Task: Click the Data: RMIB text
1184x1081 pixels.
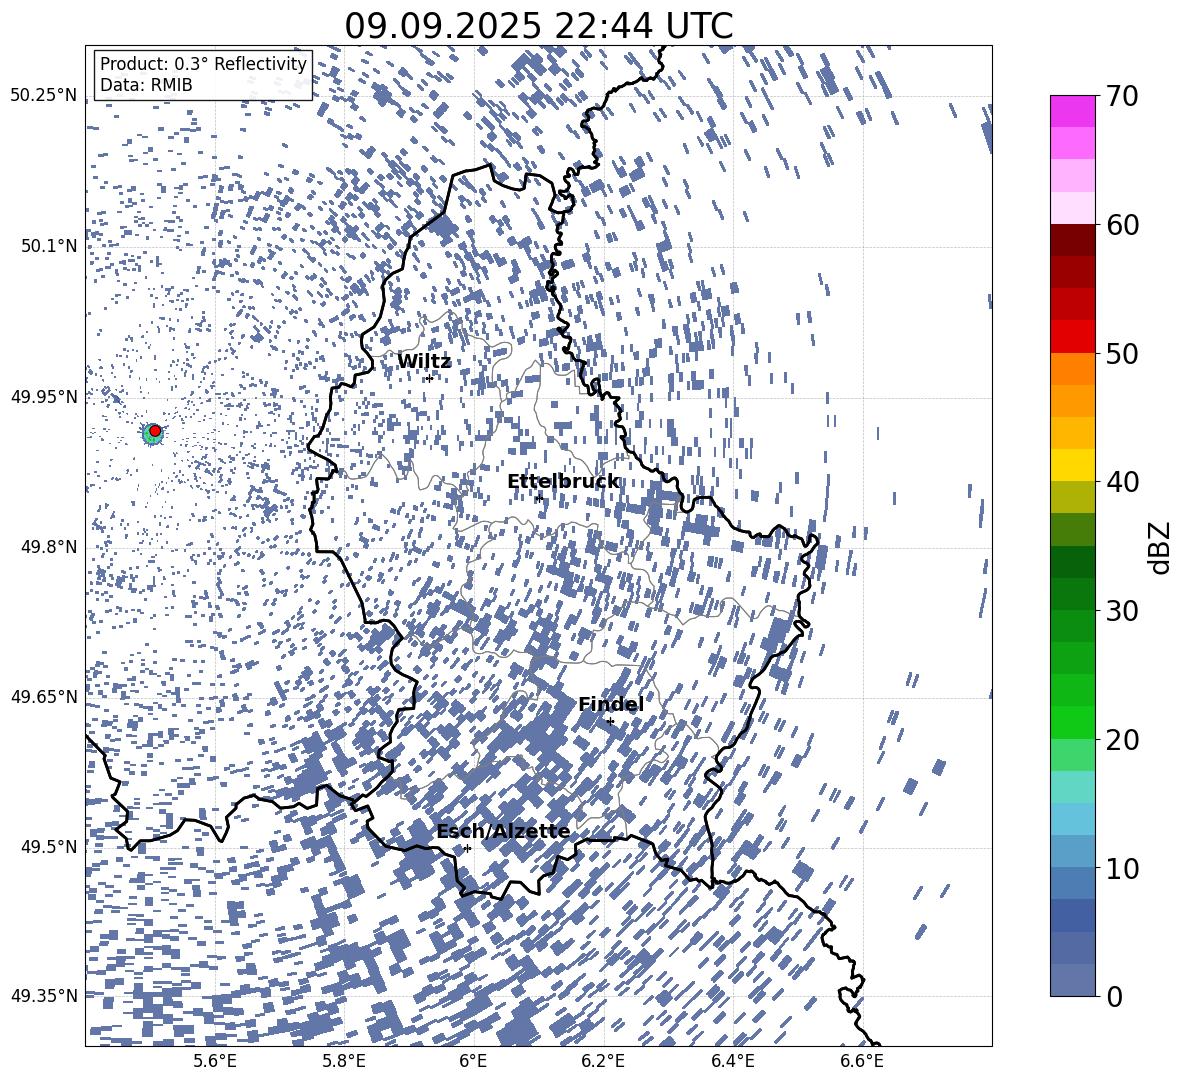Action: click(146, 85)
